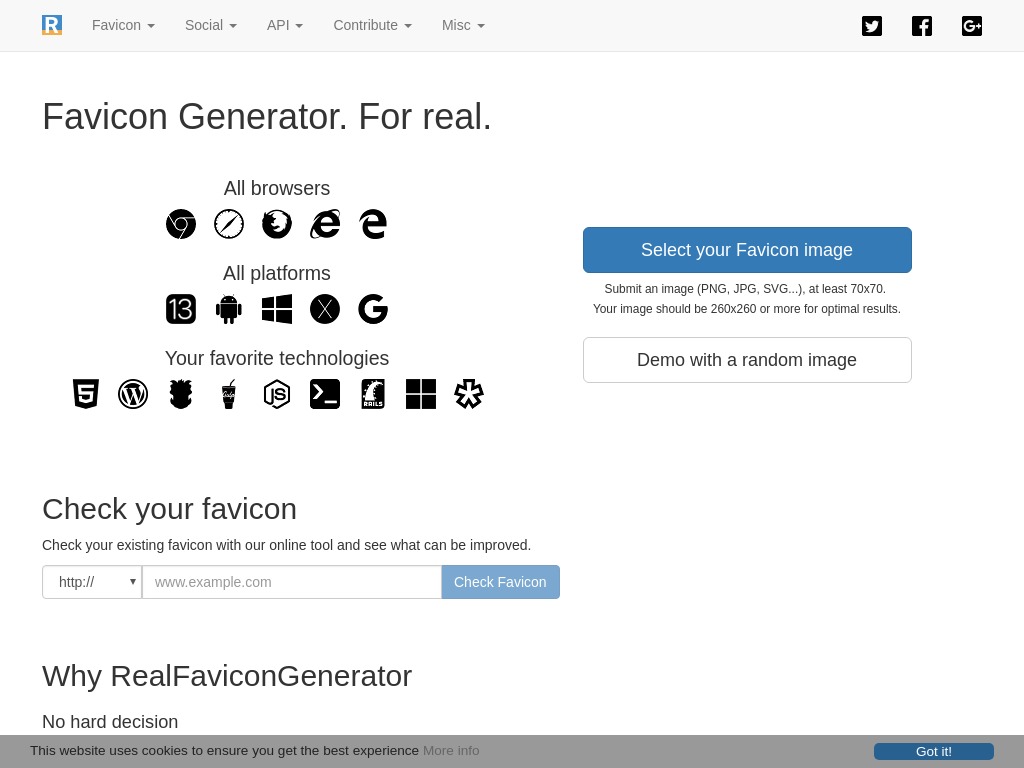The width and height of the screenshot is (1024, 768).
Task: Select the Chrome browser icon
Action: [x=181, y=224]
